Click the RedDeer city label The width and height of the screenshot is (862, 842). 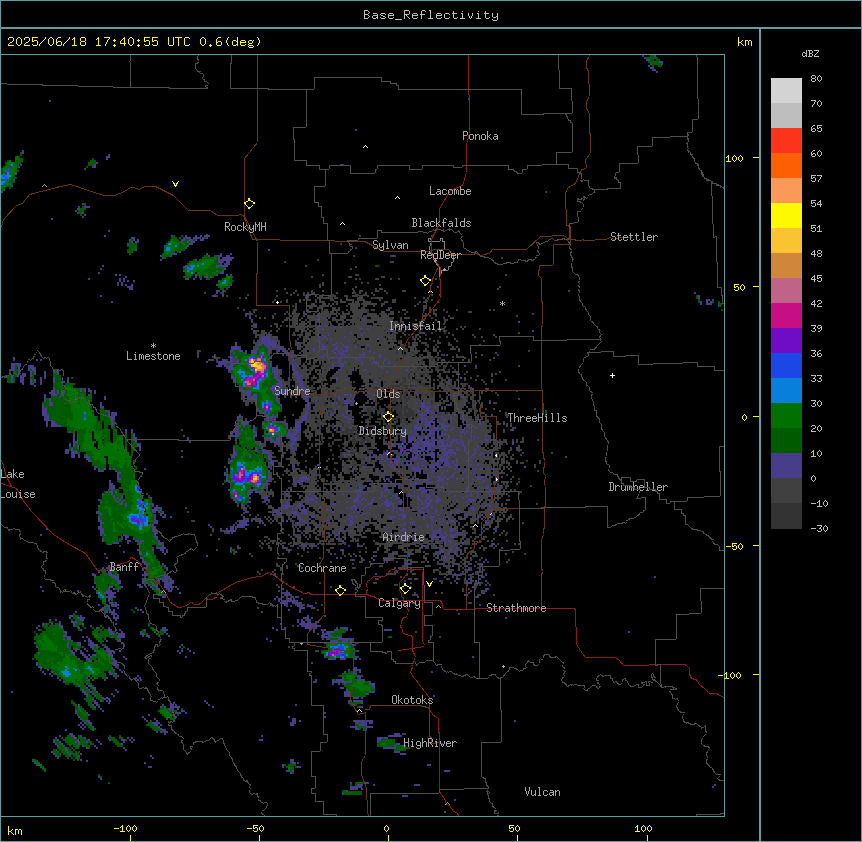[440, 255]
